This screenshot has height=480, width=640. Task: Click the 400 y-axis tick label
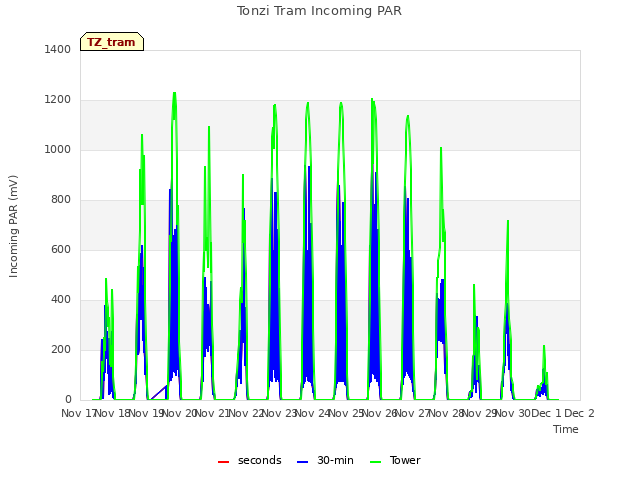click(x=61, y=300)
